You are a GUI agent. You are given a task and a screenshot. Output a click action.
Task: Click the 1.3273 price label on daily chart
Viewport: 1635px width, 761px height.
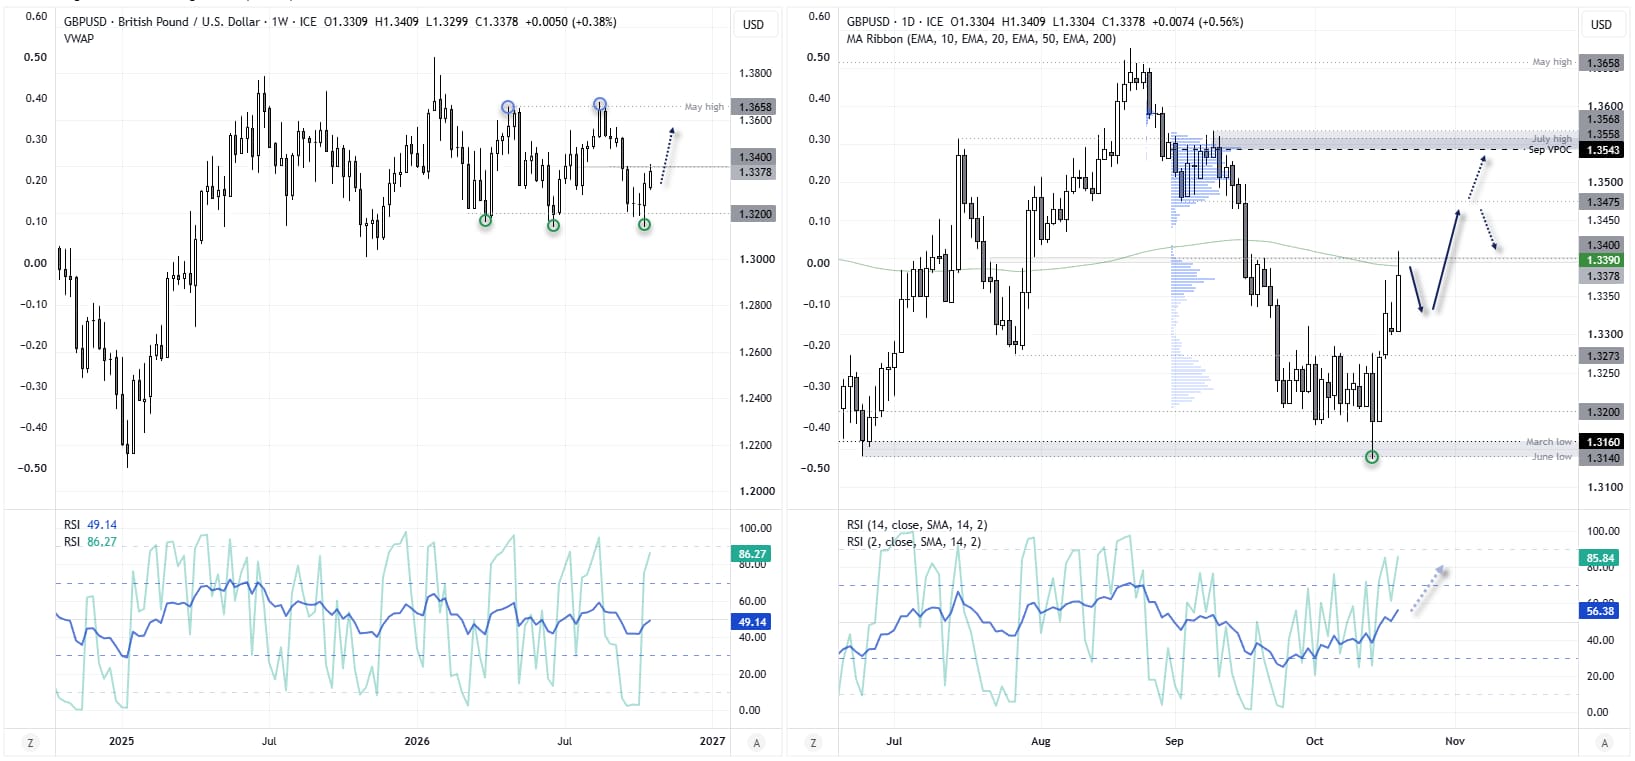[1603, 356]
